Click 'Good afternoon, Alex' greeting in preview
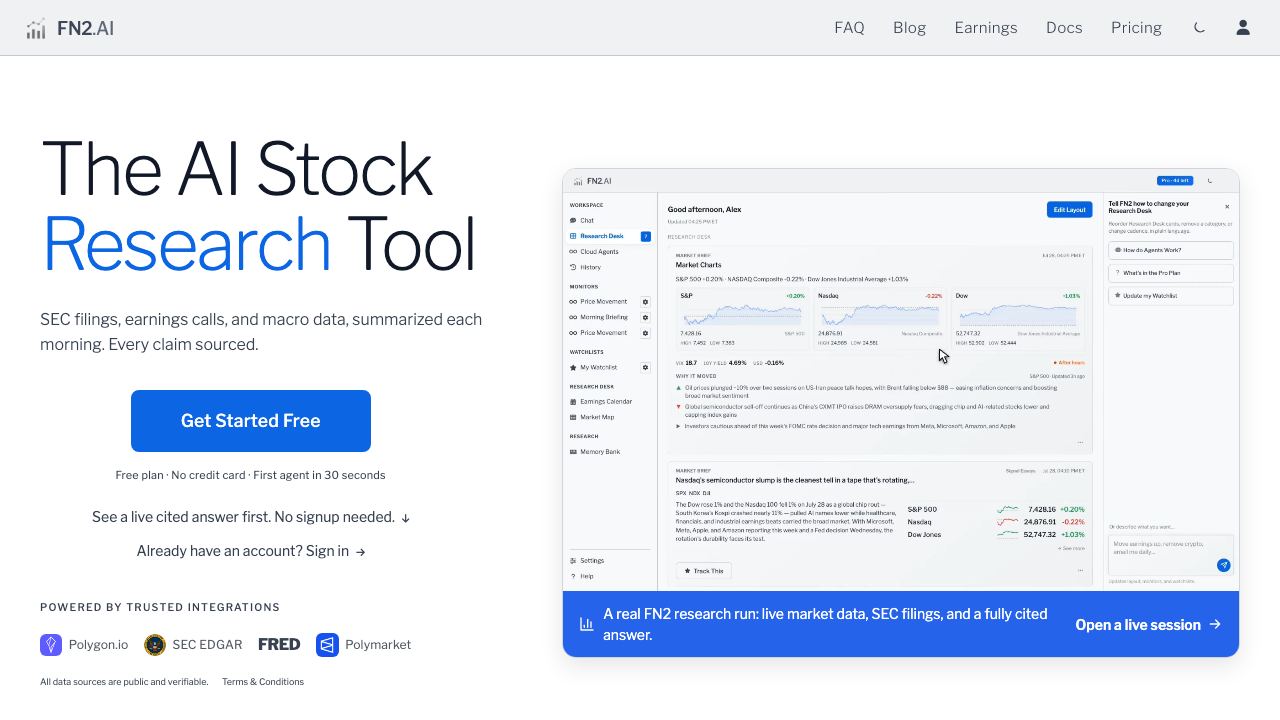Viewport: 1280px width, 720px height. pos(705,209)
